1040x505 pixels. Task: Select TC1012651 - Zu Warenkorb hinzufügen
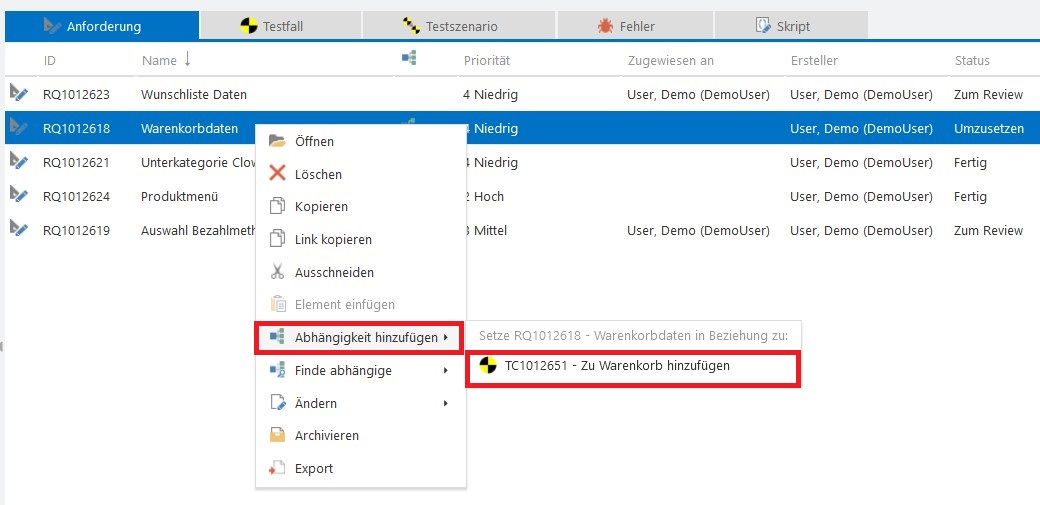point(617,366)
